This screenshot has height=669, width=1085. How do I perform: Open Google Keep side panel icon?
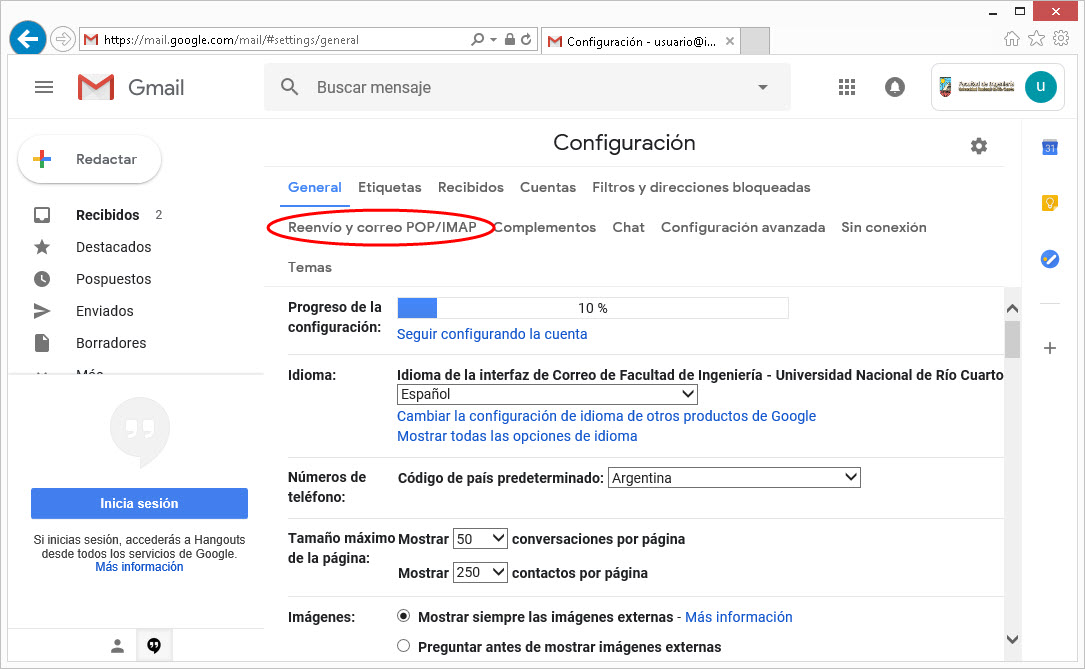(1050, 203)
